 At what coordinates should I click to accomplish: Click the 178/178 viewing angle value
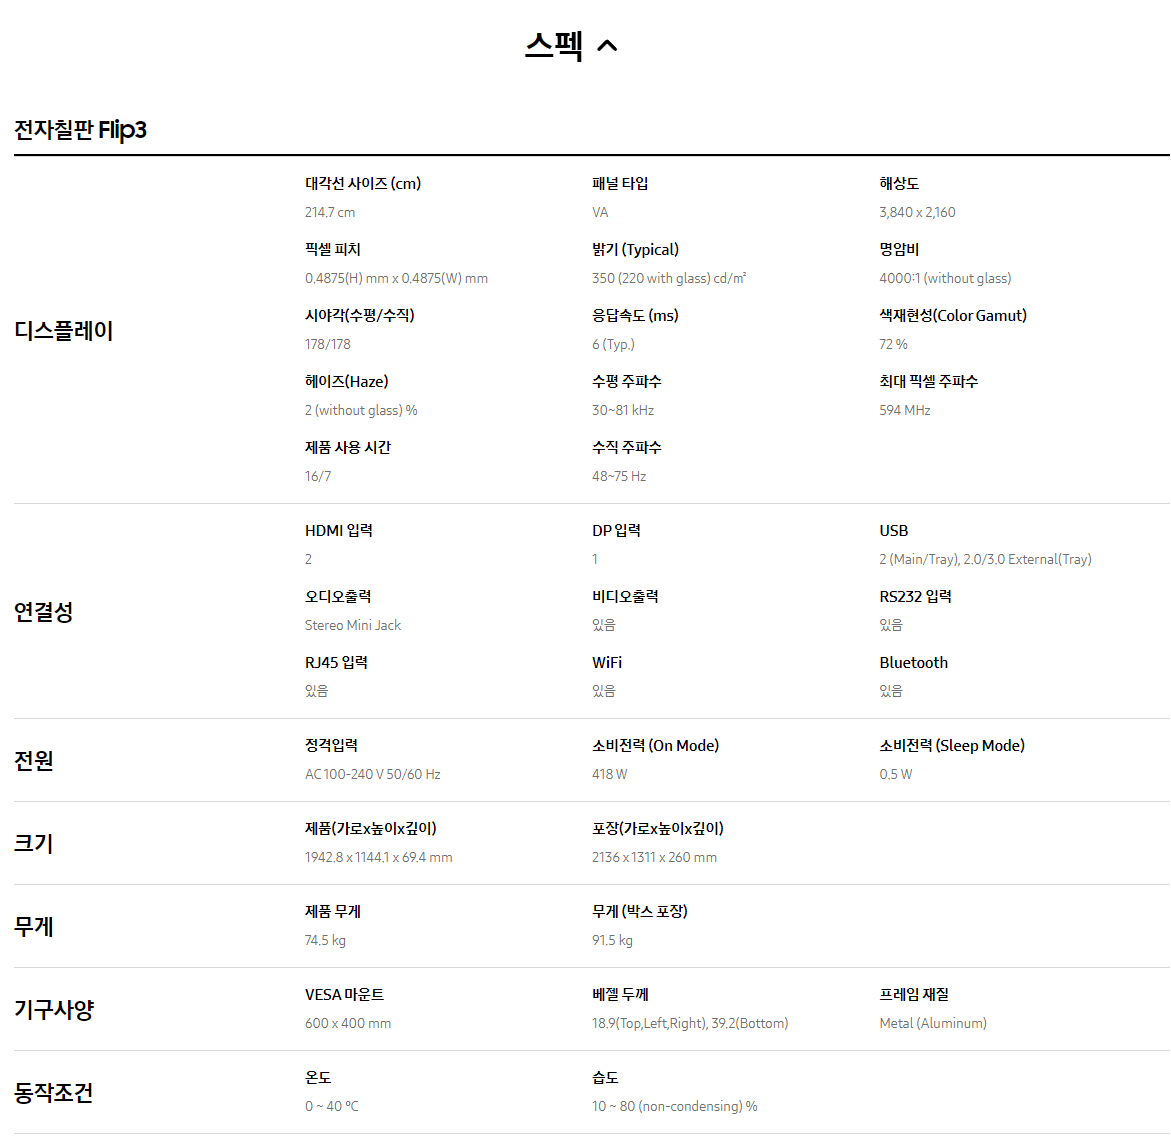point(328,344)
